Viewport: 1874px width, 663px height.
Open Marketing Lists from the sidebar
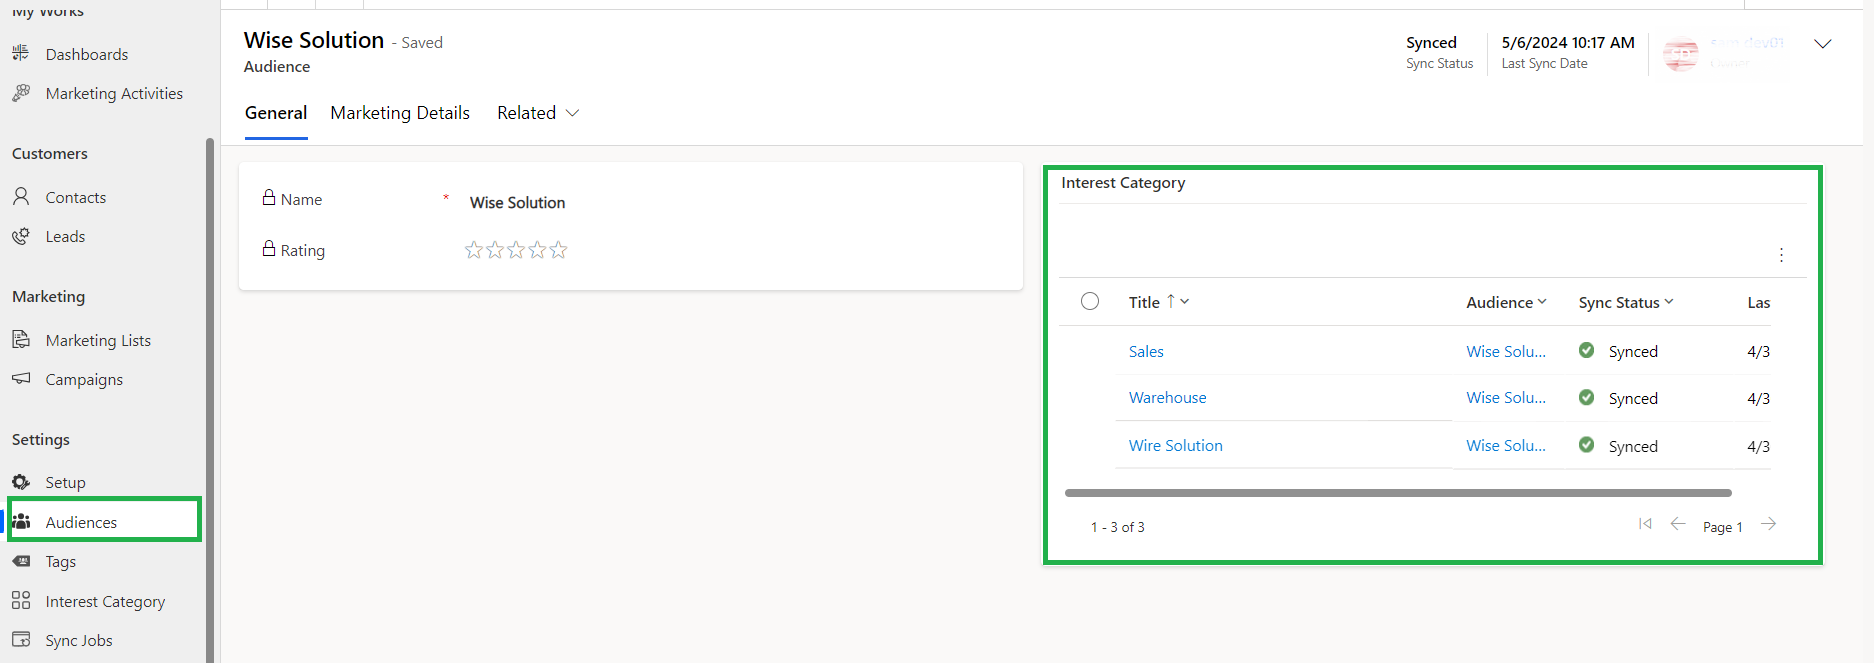97,340
